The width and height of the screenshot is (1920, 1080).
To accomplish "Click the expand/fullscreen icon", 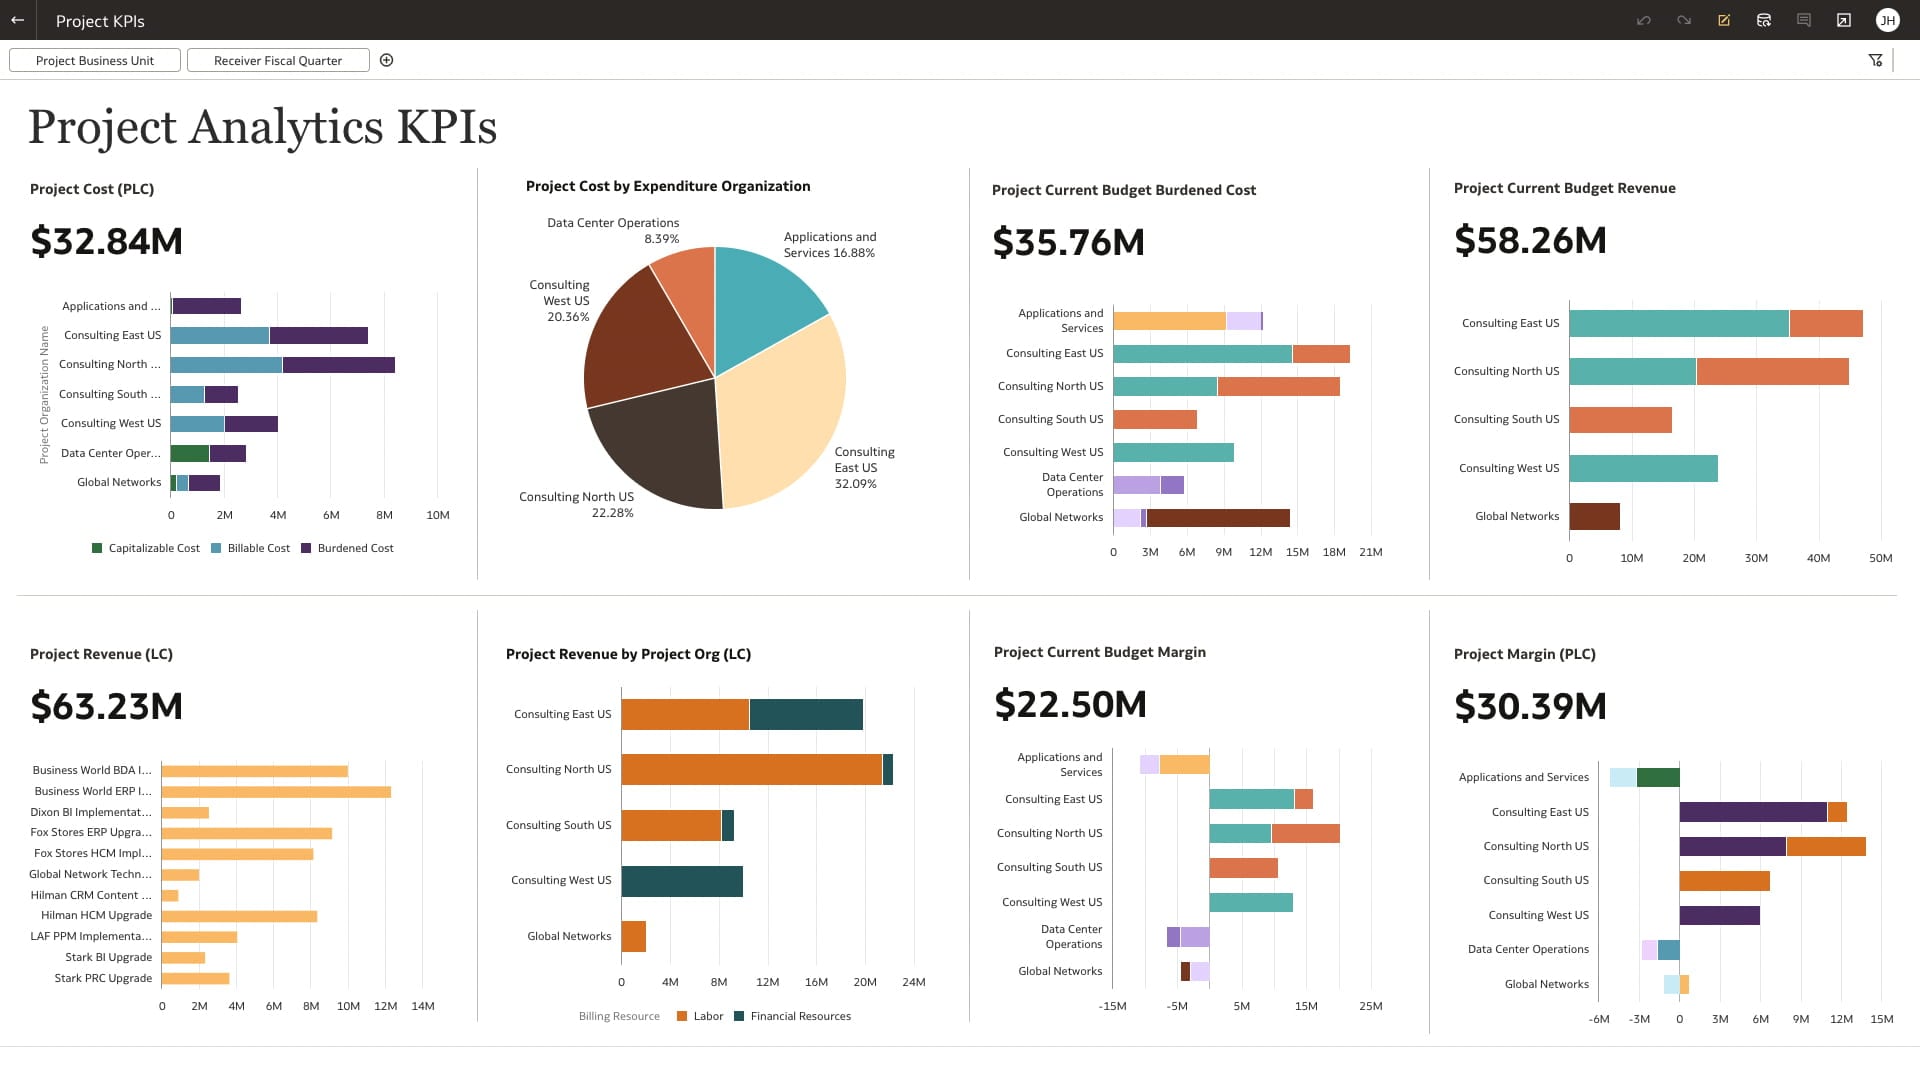I will [1846, 20].
